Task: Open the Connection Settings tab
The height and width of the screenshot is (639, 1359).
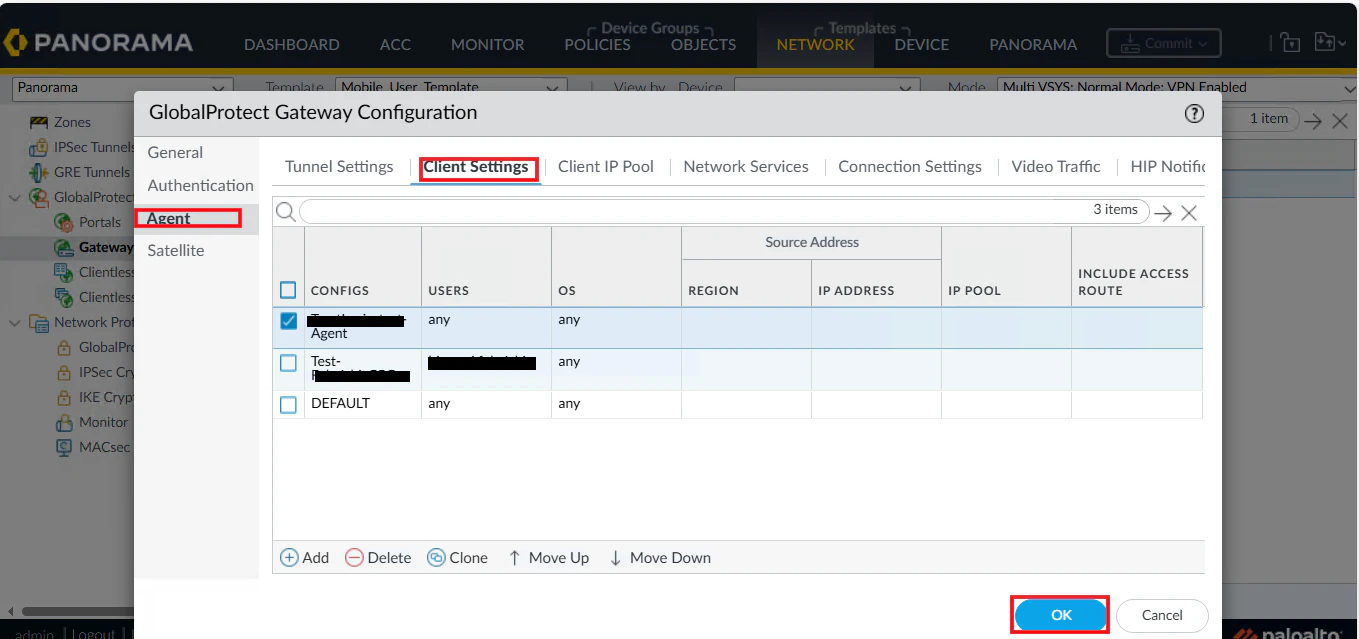Action: [910, 167]
